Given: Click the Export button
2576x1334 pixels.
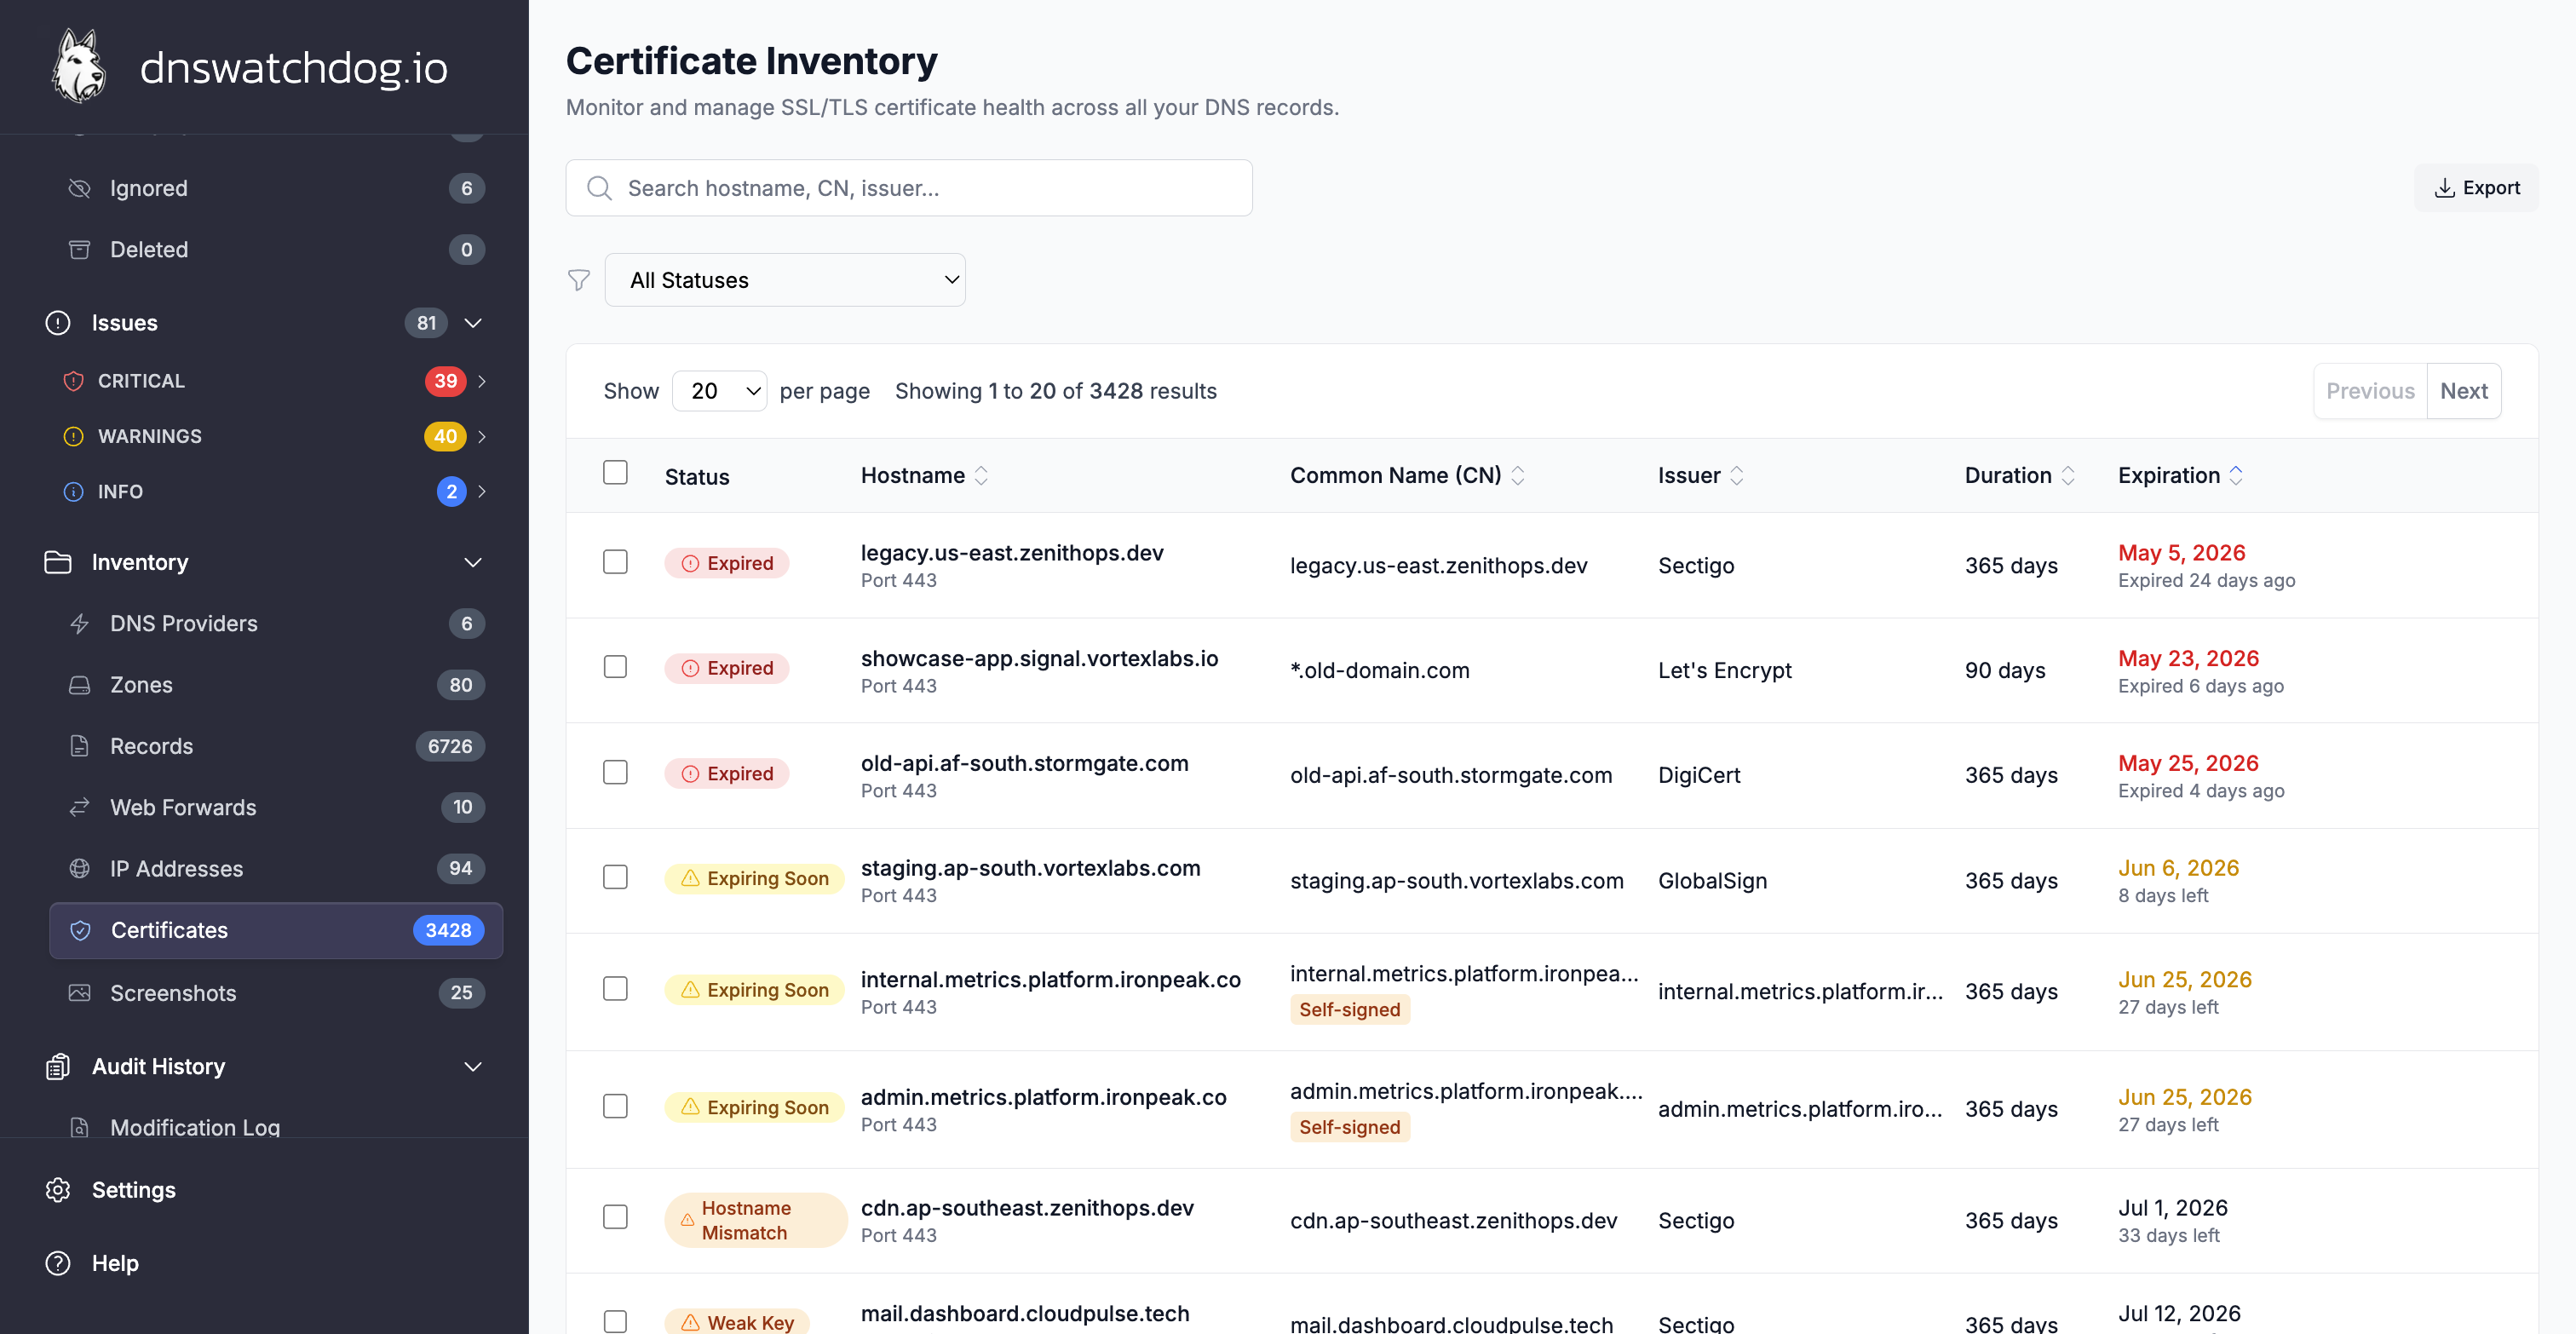Looking at the screenshot, I should [x=2476, y=188].
